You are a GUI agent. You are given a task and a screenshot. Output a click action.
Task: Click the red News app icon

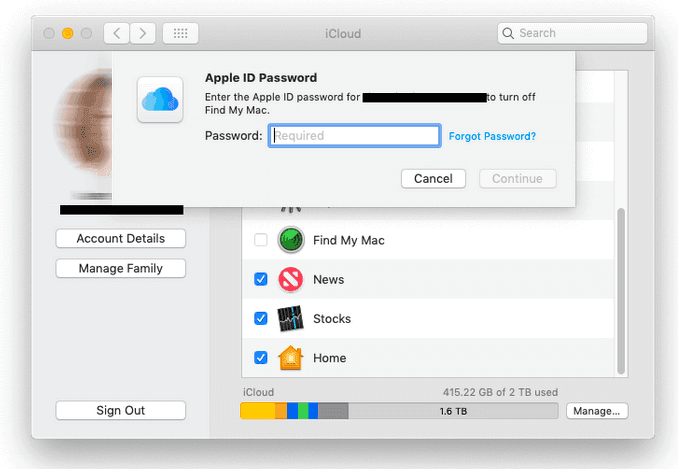(x=290, y=279)
